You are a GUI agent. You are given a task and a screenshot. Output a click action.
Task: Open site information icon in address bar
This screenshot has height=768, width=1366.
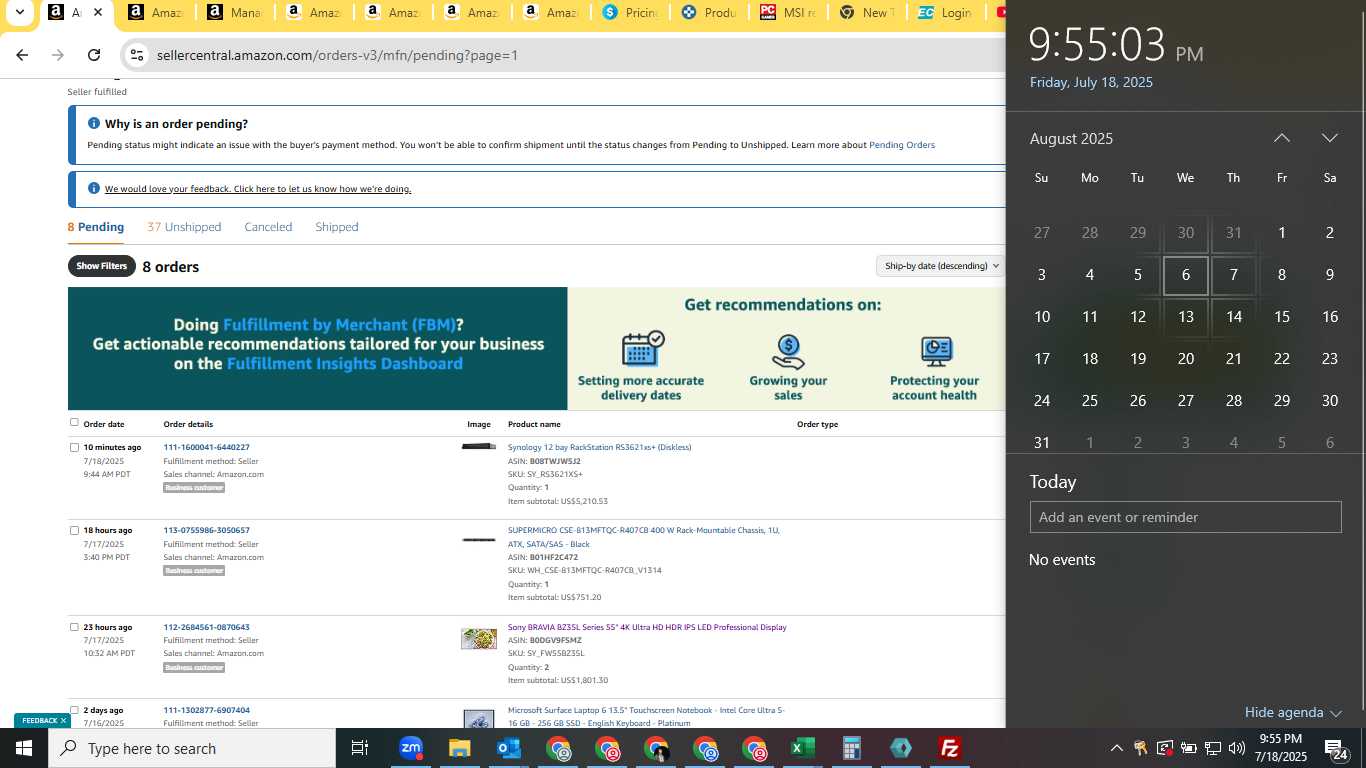click(137, 55)
